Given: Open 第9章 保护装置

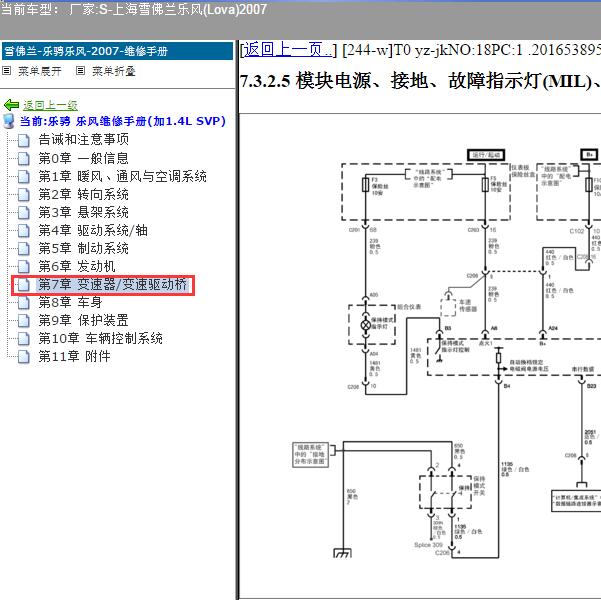Looking at the screenshot, I should tap(83, 320).
